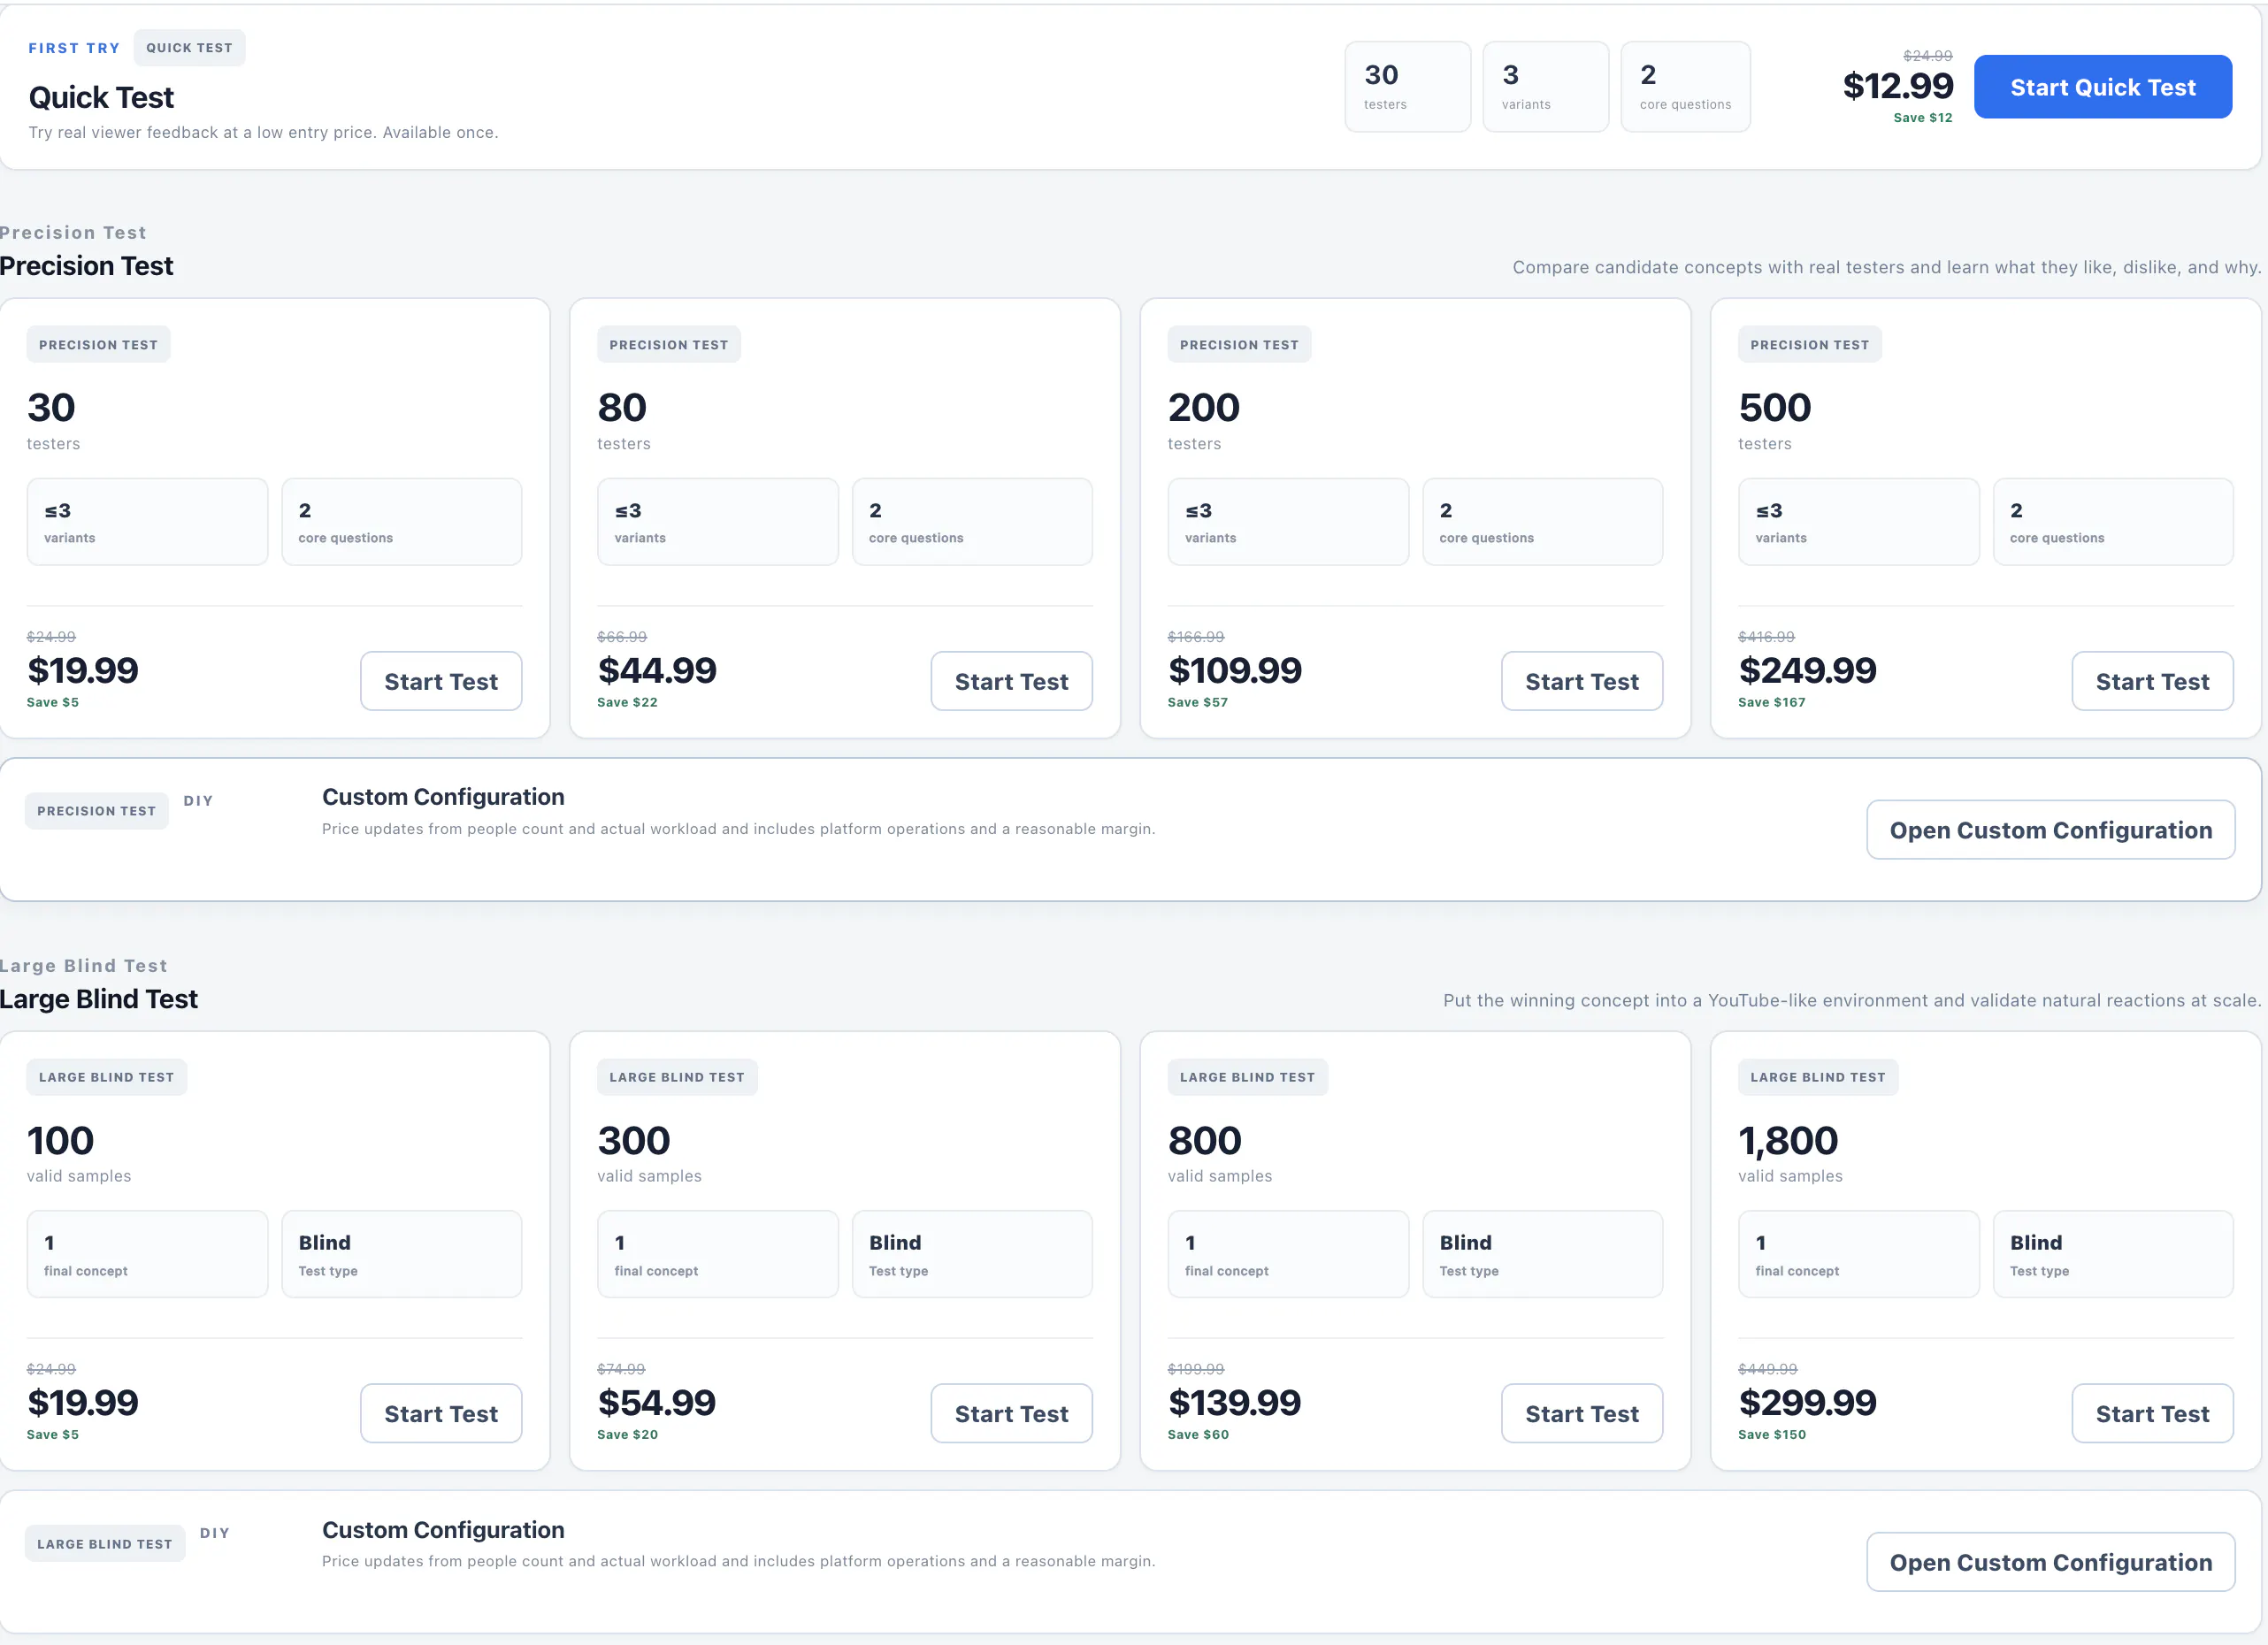This screenshot has height=1645, width=2268.
Task: Start the 1,800 valid samples Blind Test
Action: tap(2152, 1413)
